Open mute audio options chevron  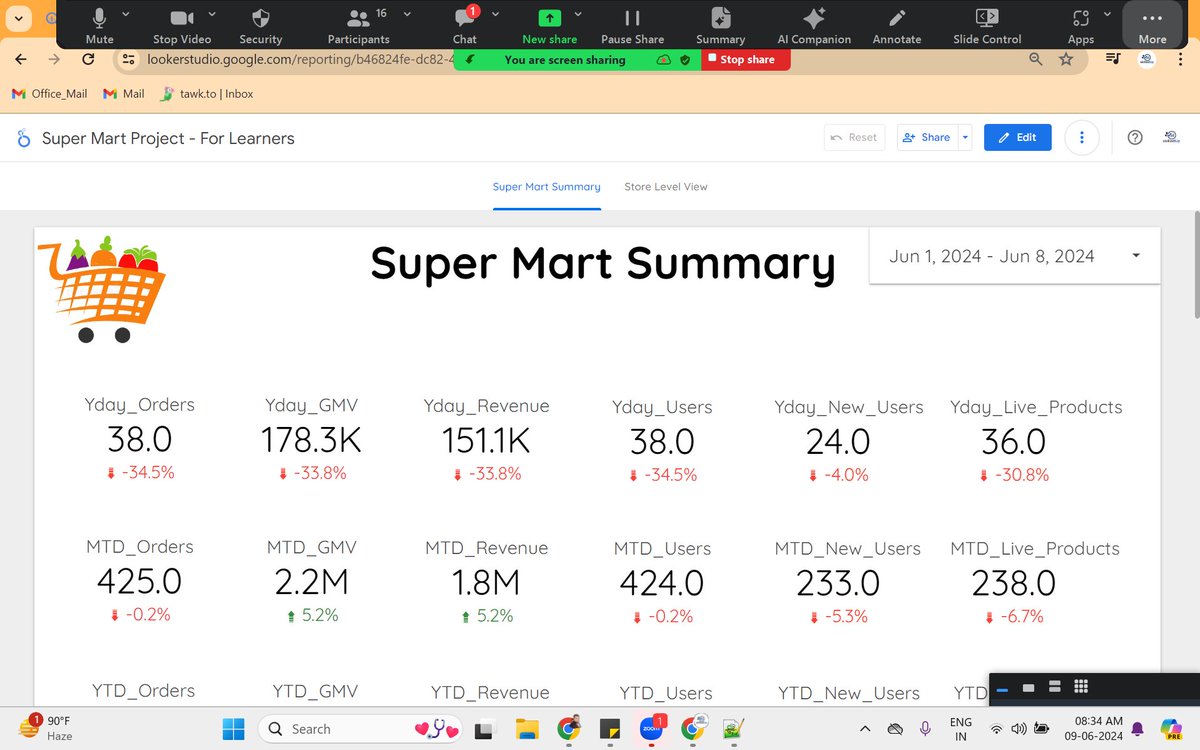pyautogui.click(x=125, y=14)
